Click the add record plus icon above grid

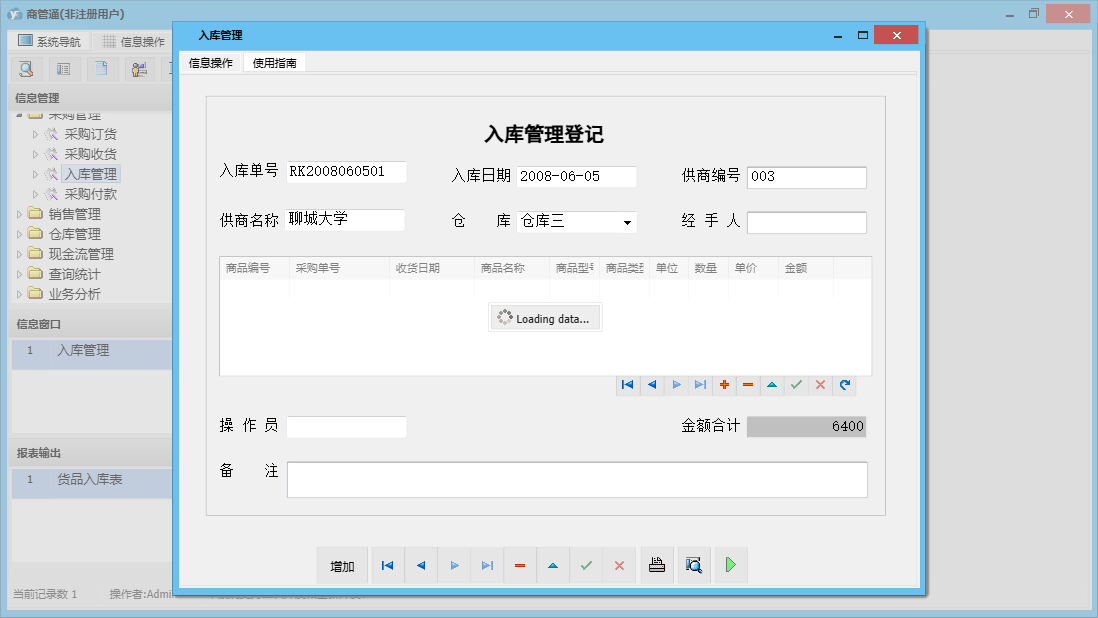[x=724, y=385]
